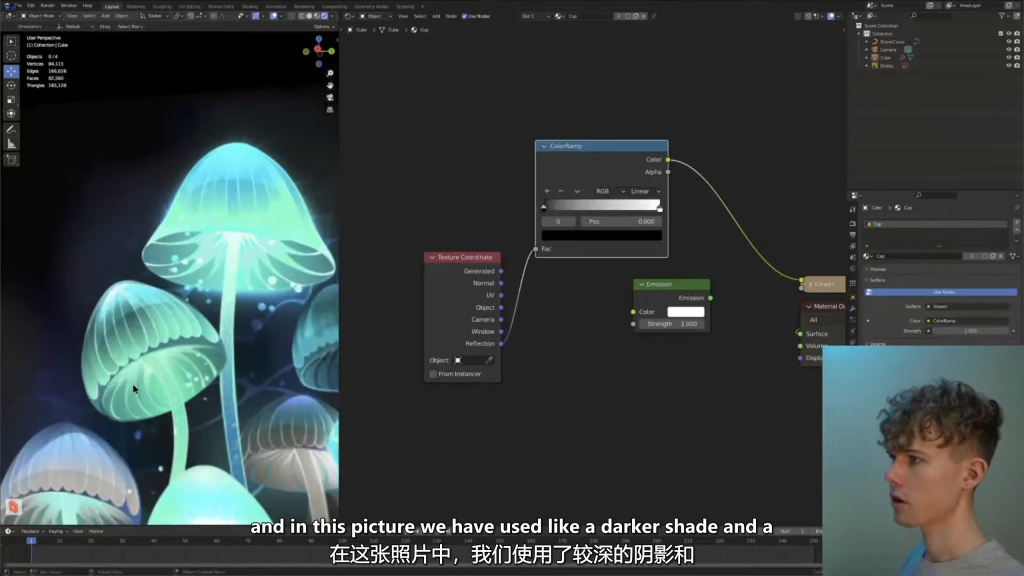
Task: Select the Rotate tool in viewport toolbar
Action: 11,86
